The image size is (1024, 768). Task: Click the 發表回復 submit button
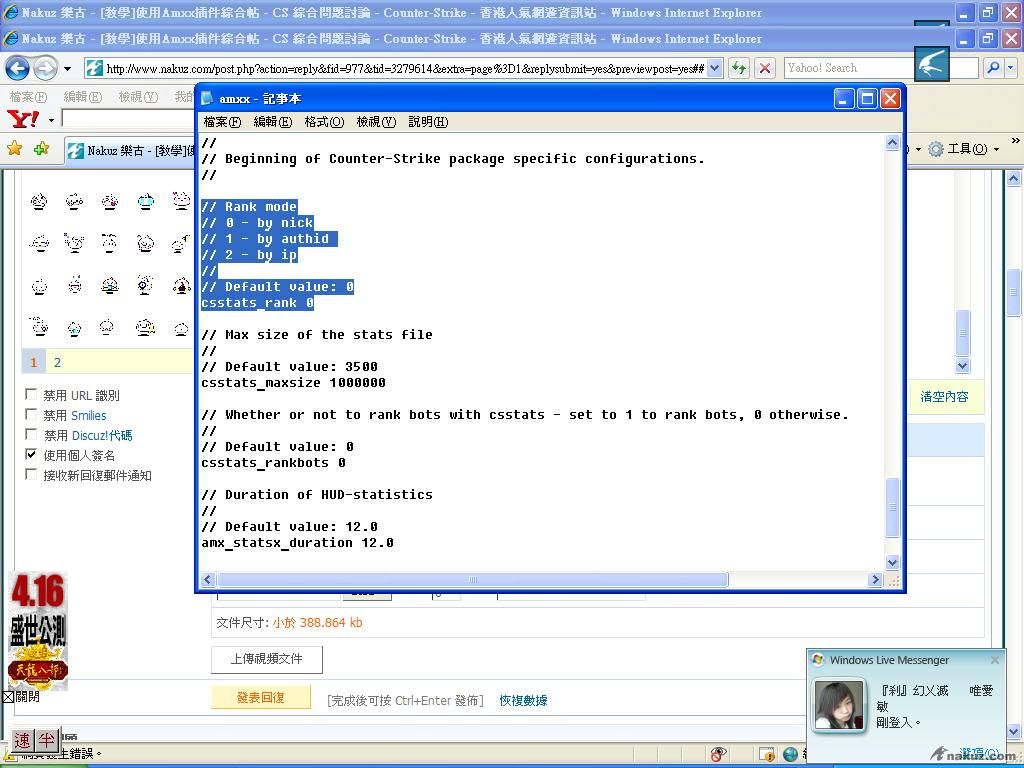click(261, 698)
